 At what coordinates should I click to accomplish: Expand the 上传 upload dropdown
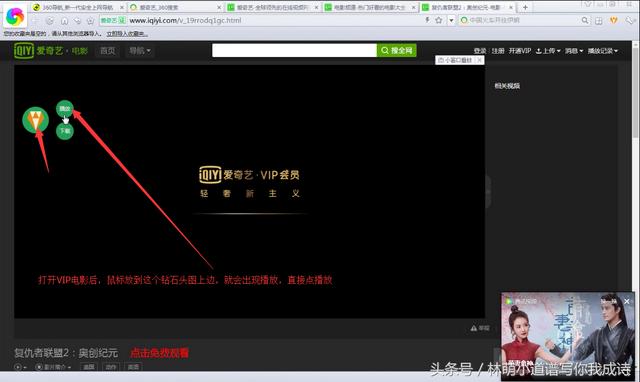pyautogui.click(x=548, y=51)
